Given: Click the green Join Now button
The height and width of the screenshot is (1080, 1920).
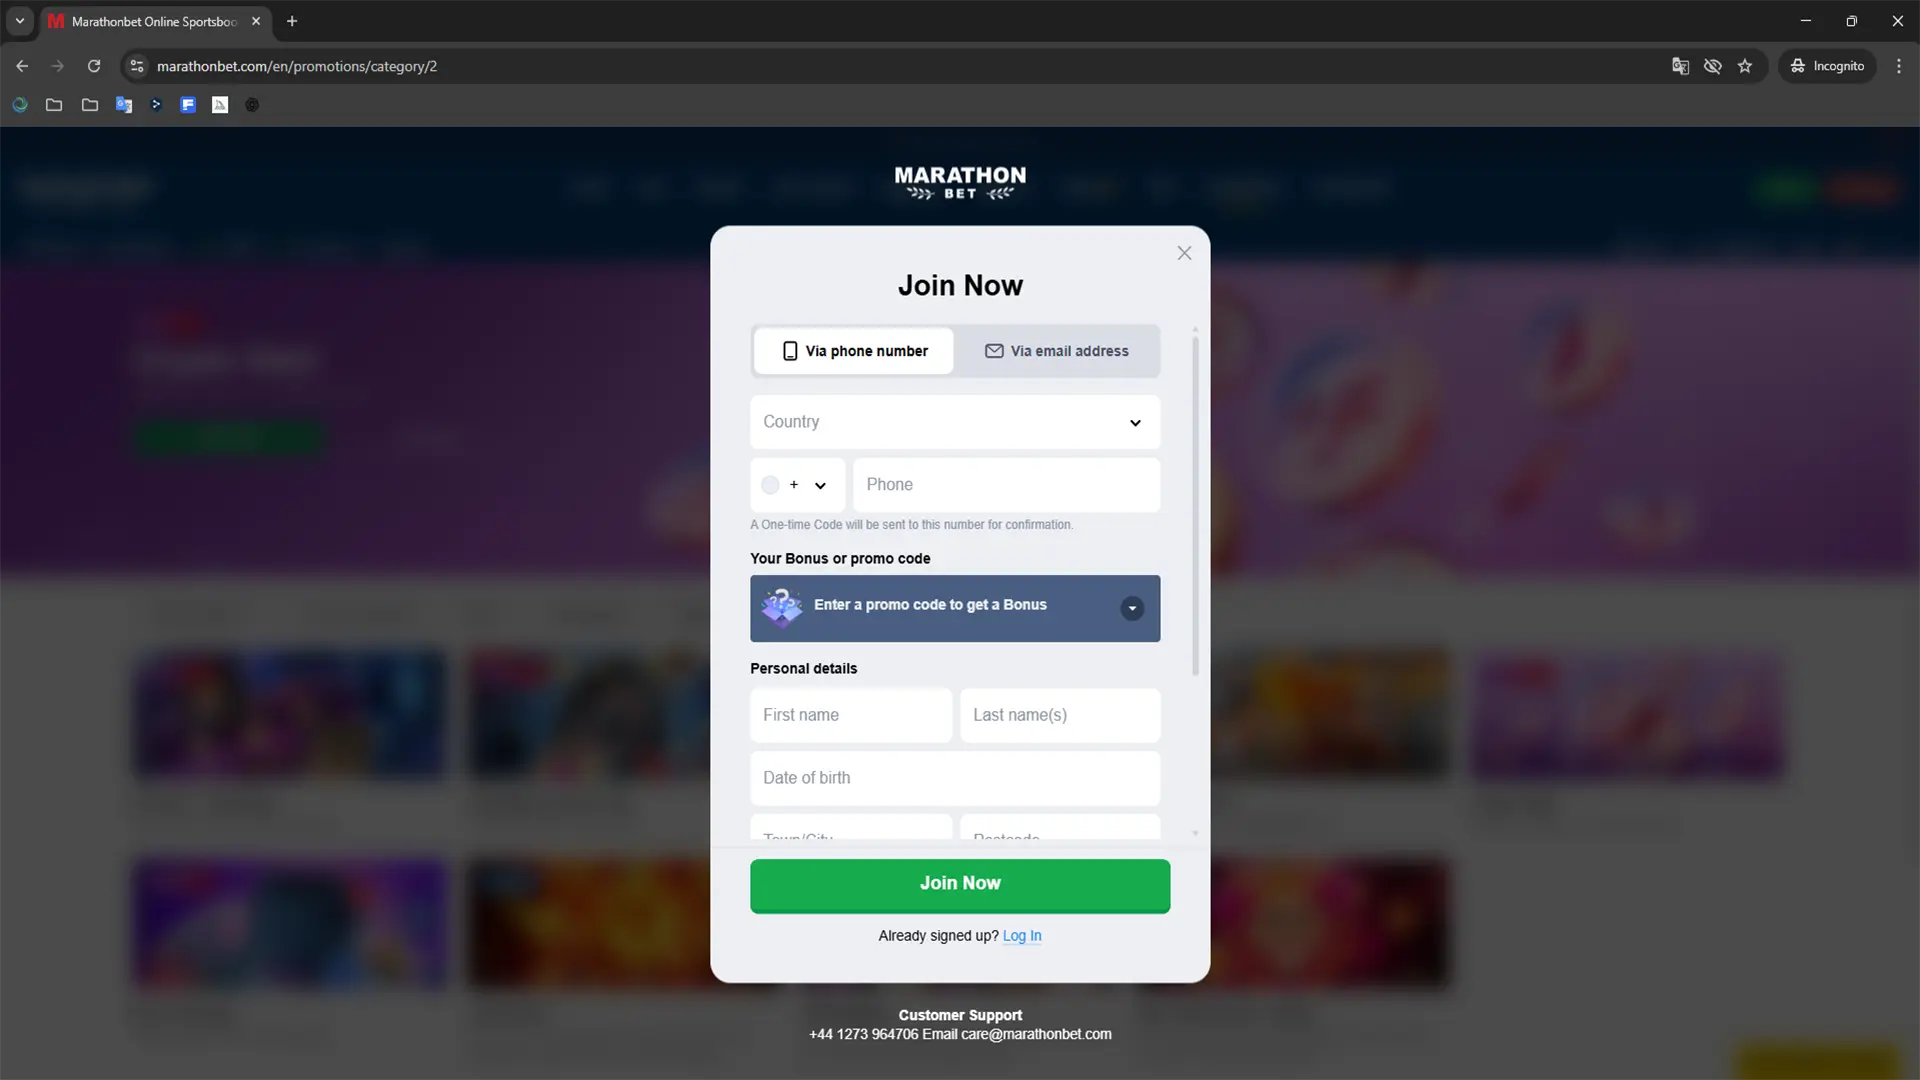Looking at the screenshot, I should click(x=960, y=885).
